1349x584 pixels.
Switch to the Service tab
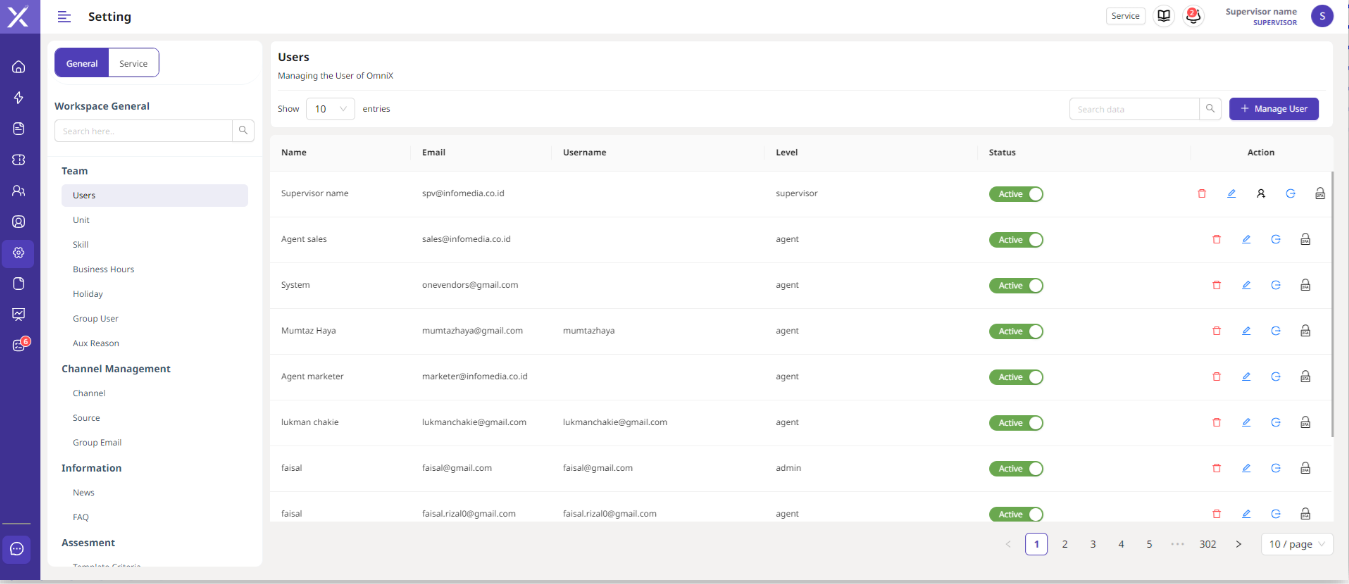coord(133,63)
